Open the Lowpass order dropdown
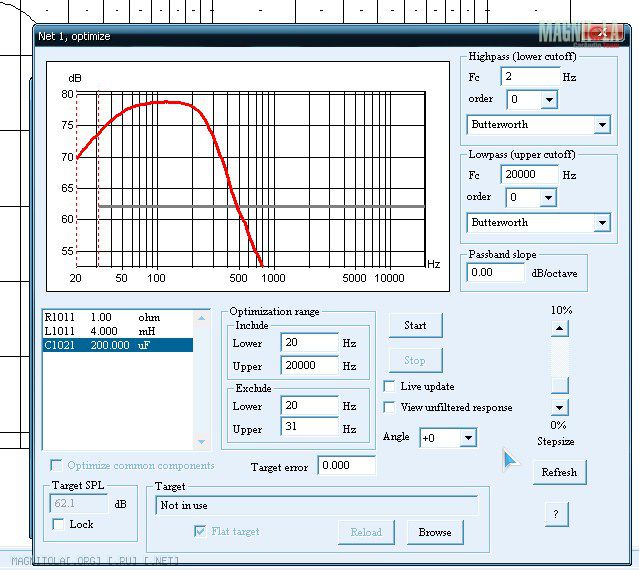This screenshot has height=570, width=639. (548, 198)
